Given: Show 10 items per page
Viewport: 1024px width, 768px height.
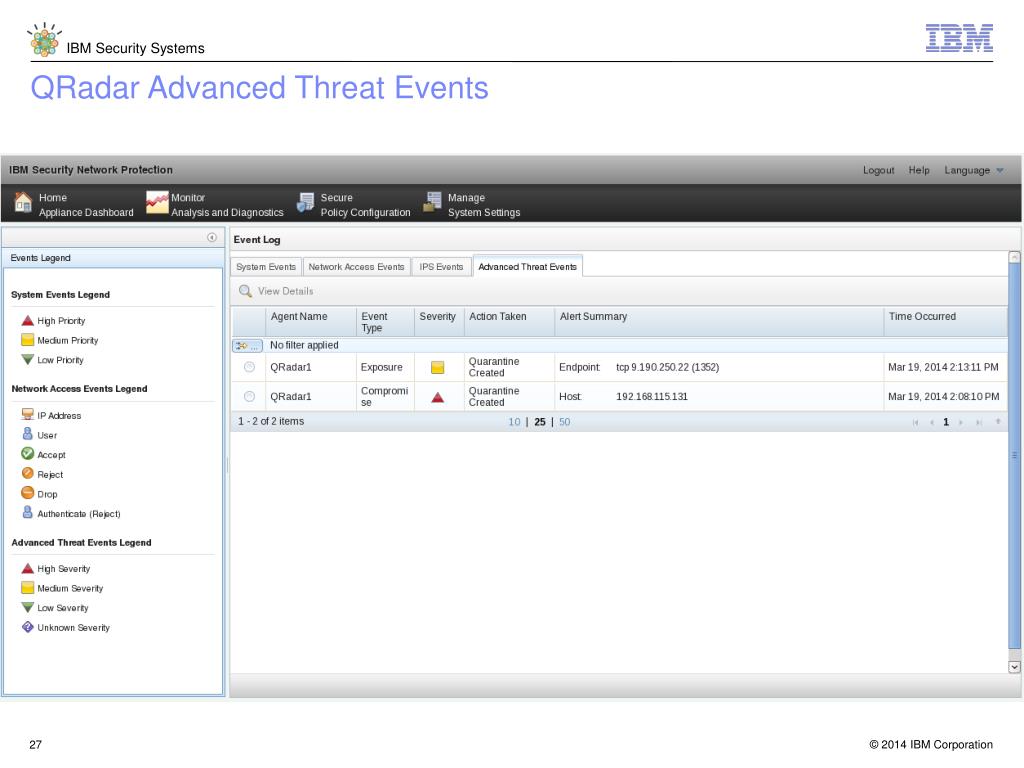Looking at the screenshot, I should pos(514,422).
